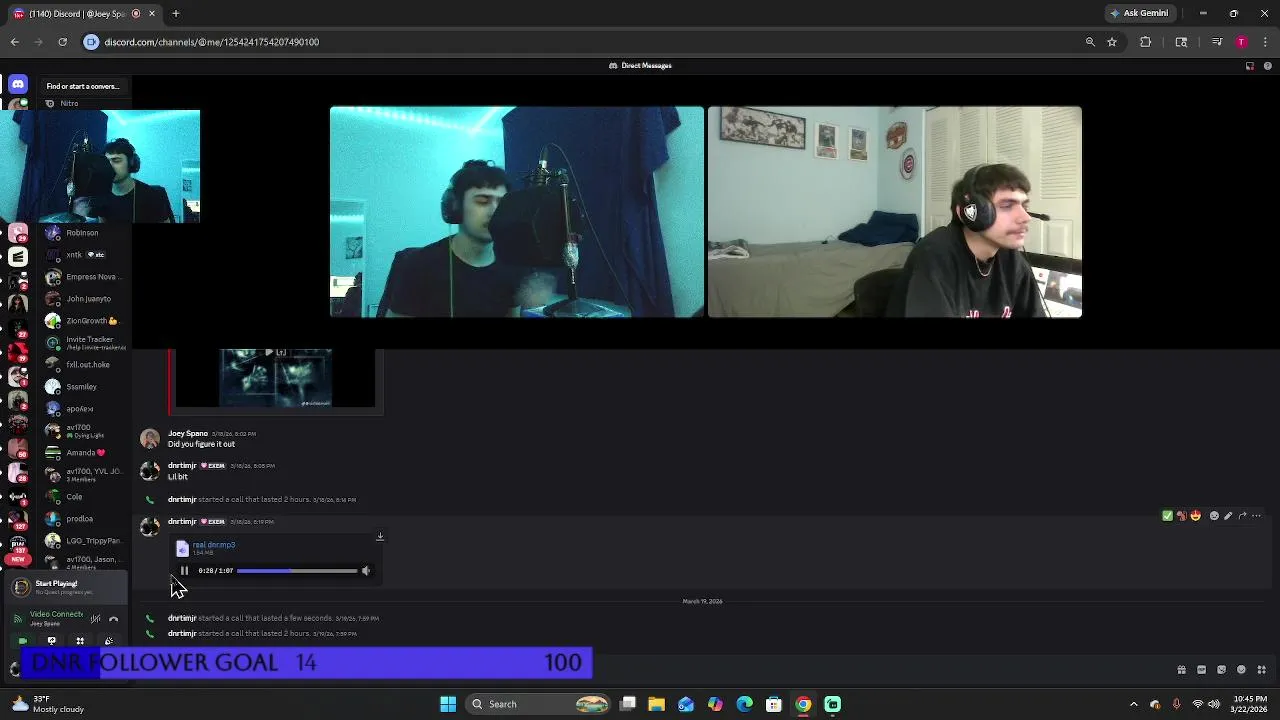Toggle camera in the voice panel
Image resolution: width=1280 pixels, height=720 pixels.
[23, 641]
